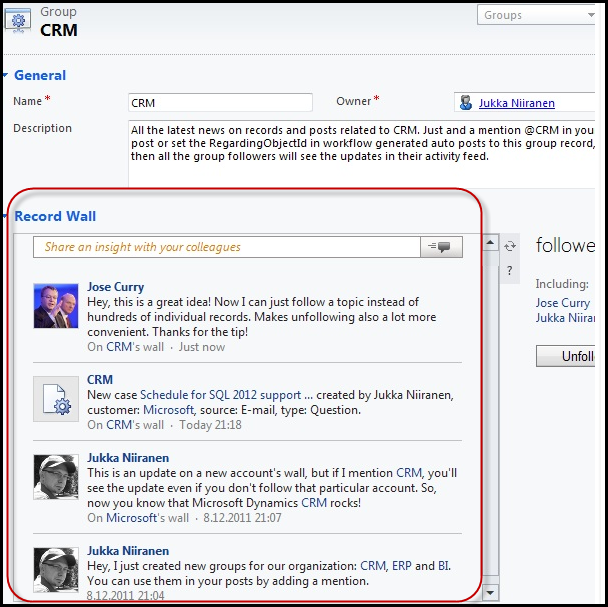This screenshot has height=607, width=608.
Task: Click the "Including:" label
Action: 562,284
